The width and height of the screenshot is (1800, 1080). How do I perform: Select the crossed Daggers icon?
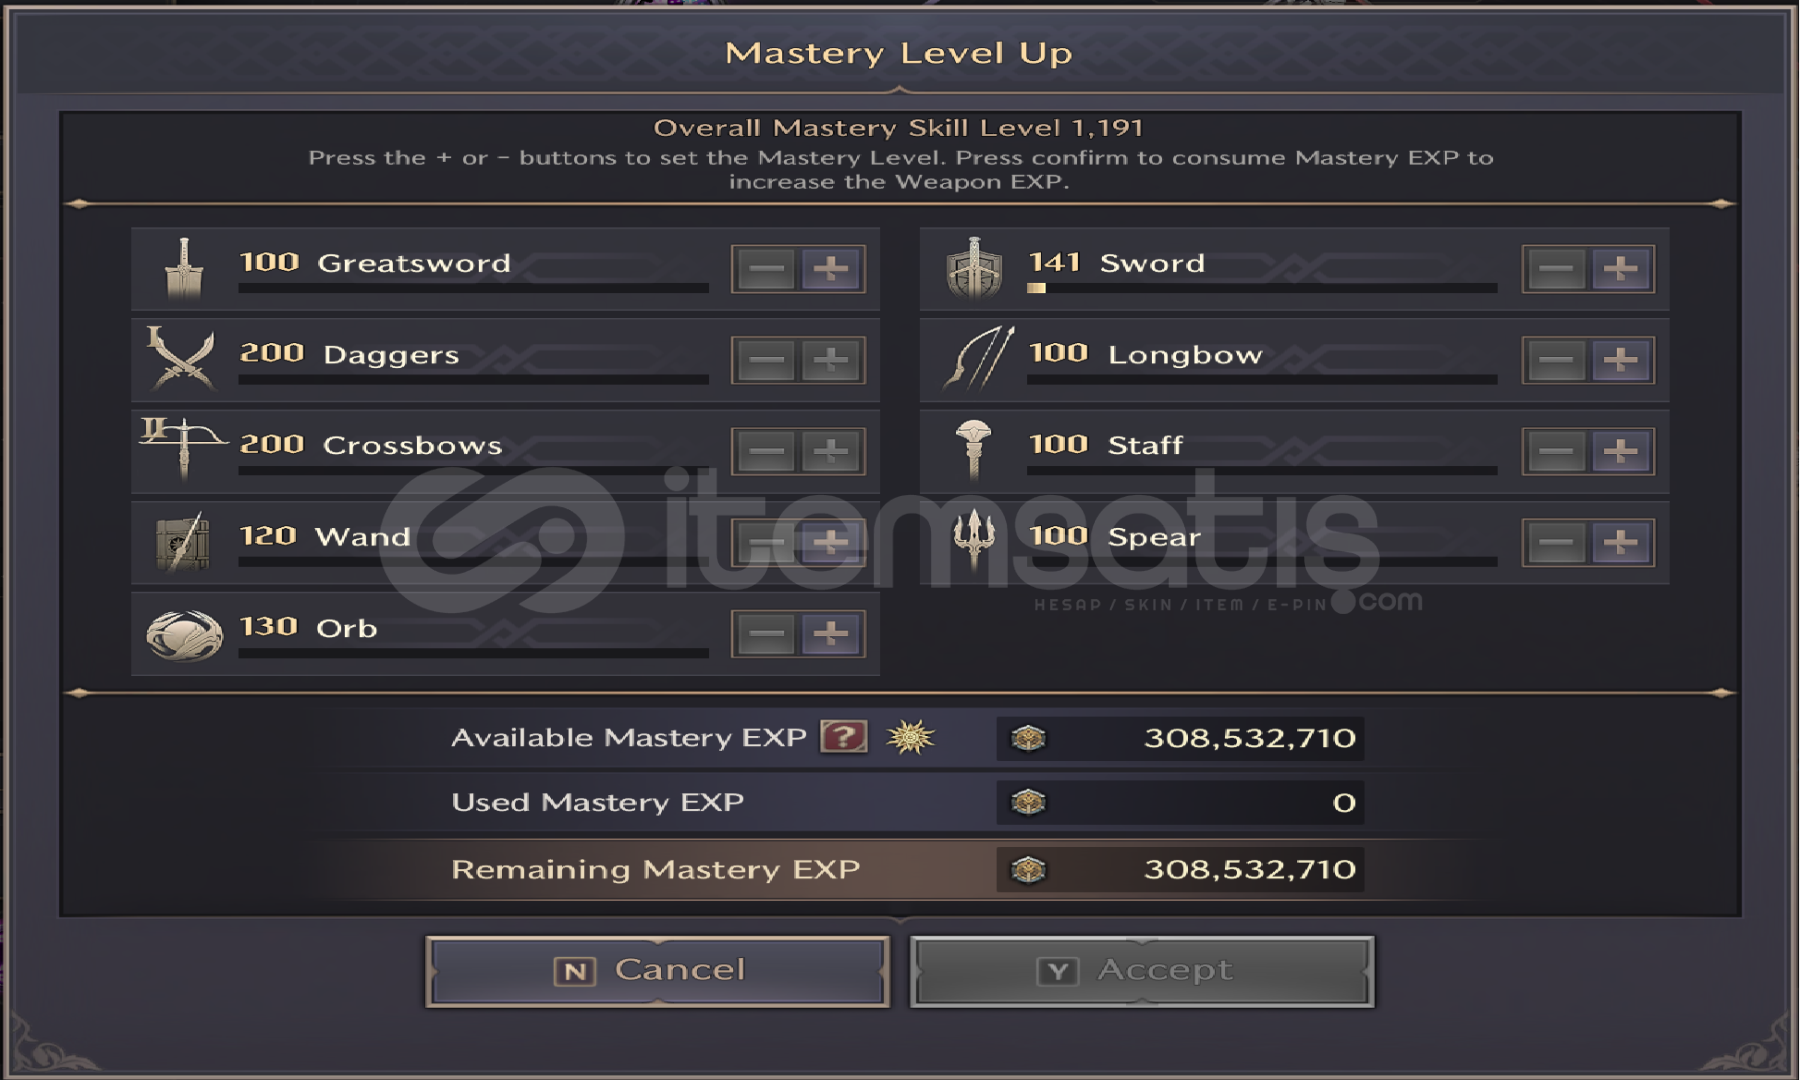(x=181, y=358)
